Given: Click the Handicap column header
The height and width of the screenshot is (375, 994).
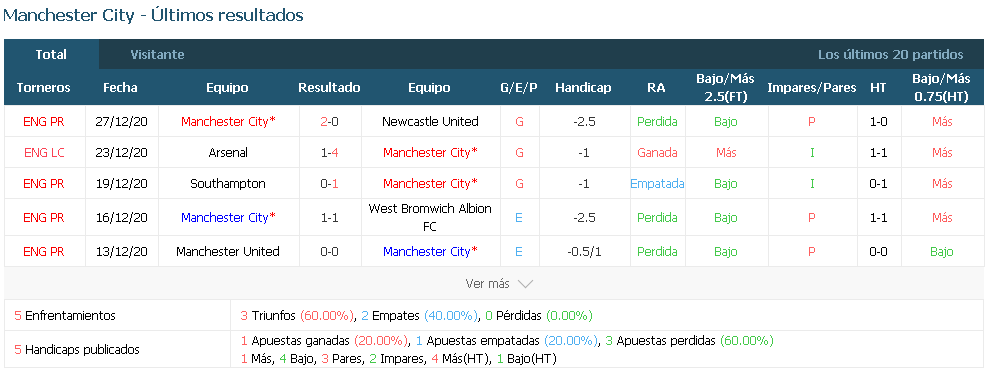Looking at the screenshot, I should (583, 88).
